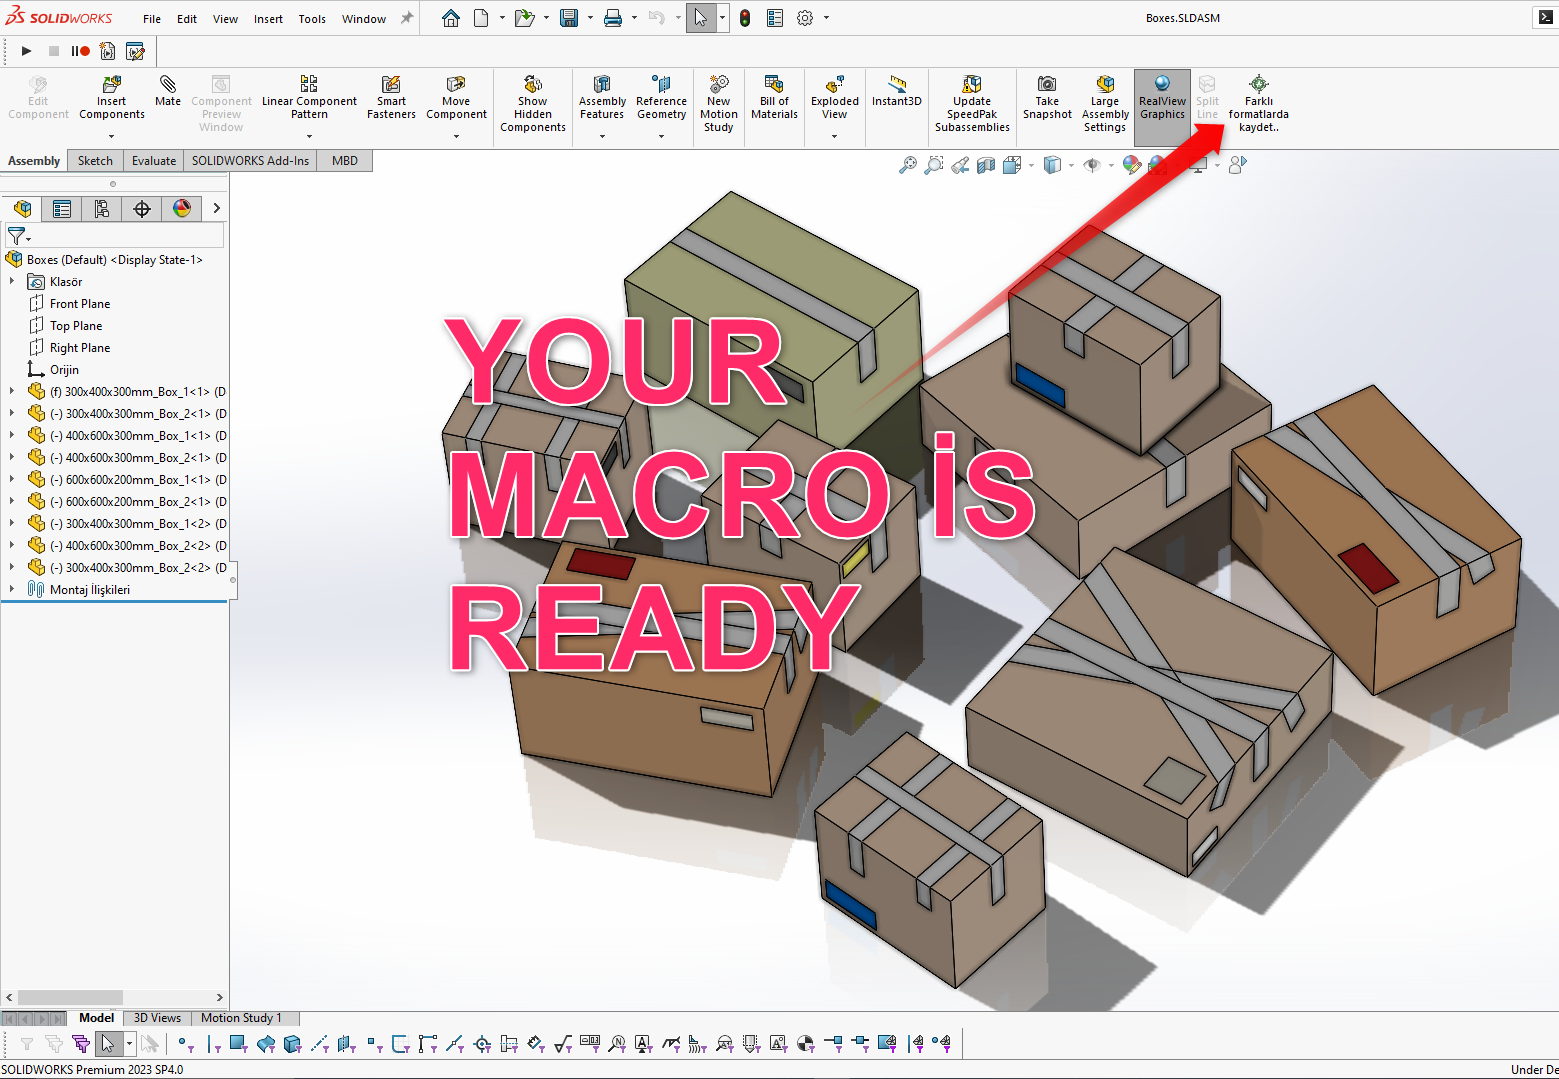Switch to the Evaluate tab
The width and height of the screenshot is (1559, 1079).
(x=154, y=161)
